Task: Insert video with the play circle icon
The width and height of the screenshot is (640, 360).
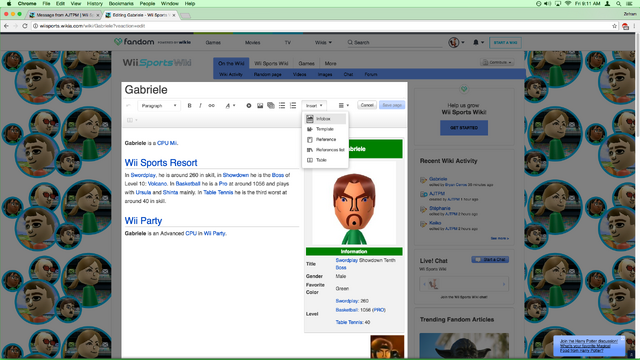Action: coord(249,106)
